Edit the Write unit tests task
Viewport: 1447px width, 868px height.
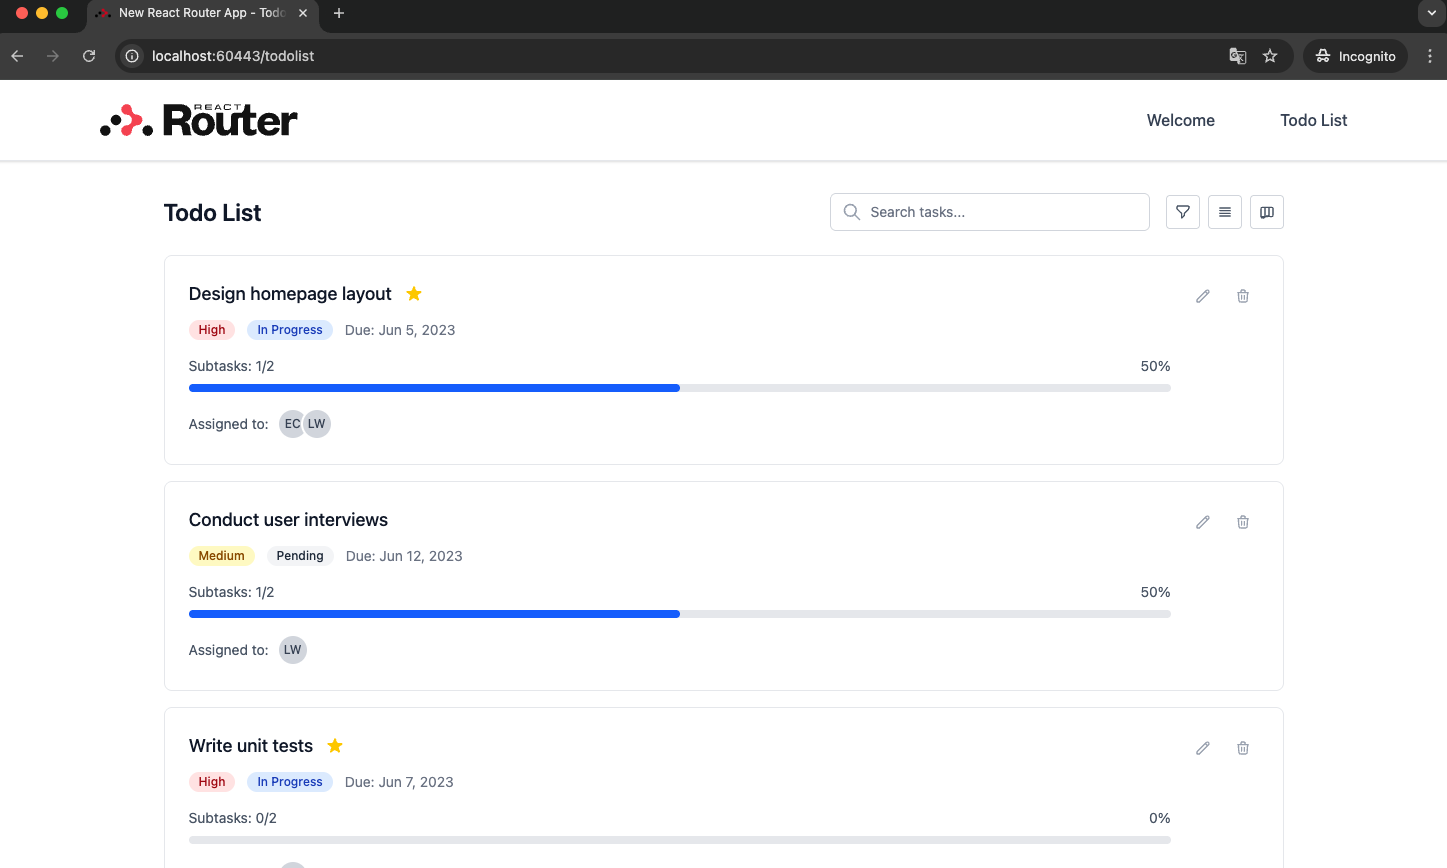pos(1203,748)
